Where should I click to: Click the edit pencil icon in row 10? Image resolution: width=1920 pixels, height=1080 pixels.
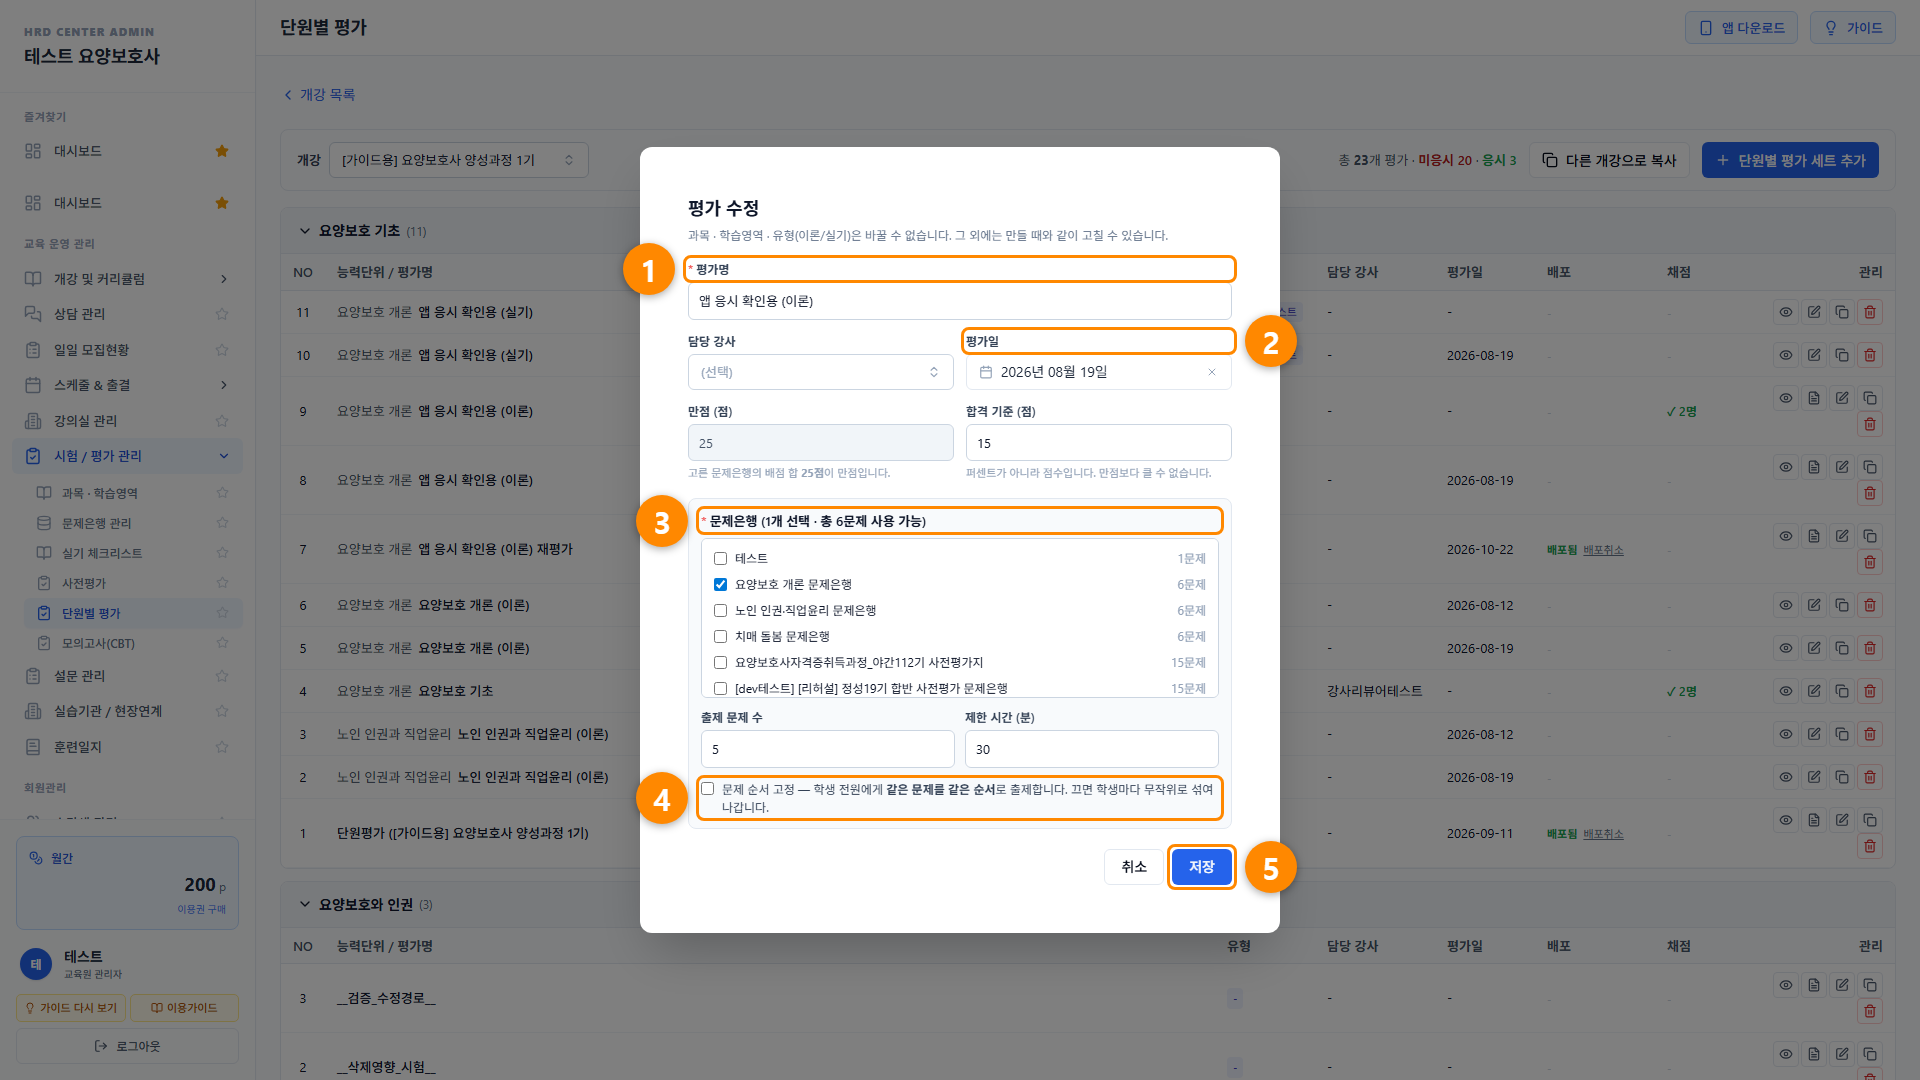[x=1814, y=355]
